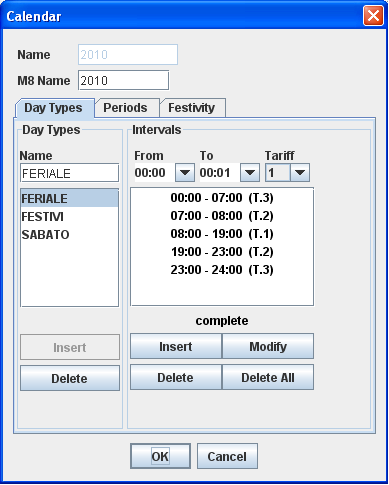Expand the Tariff dropdown
This screenshot has width=389, height=485.
pyautogui.click(x=300, y=173)
